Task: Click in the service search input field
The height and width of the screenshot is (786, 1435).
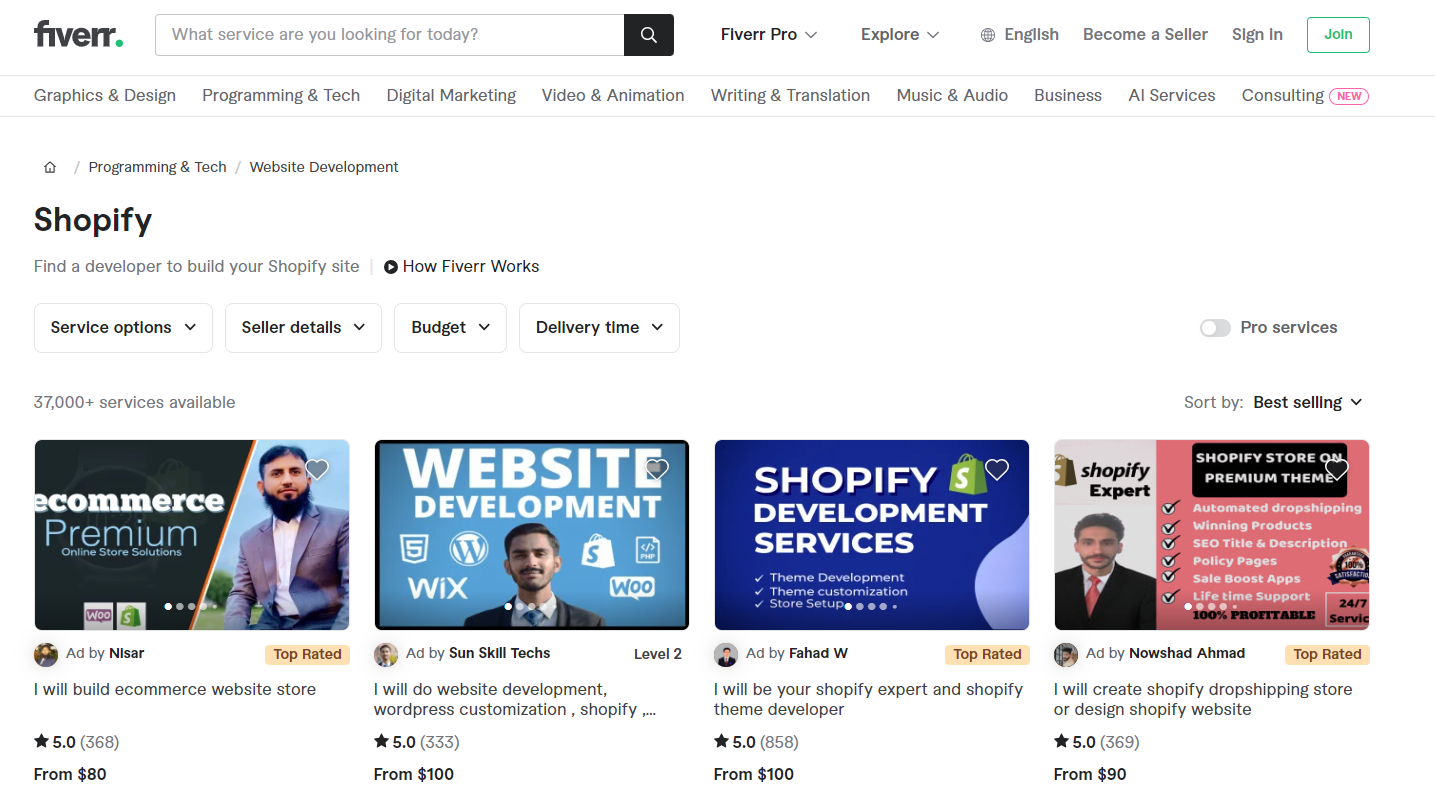Action: pyautogui.click(x=390, y=35)
